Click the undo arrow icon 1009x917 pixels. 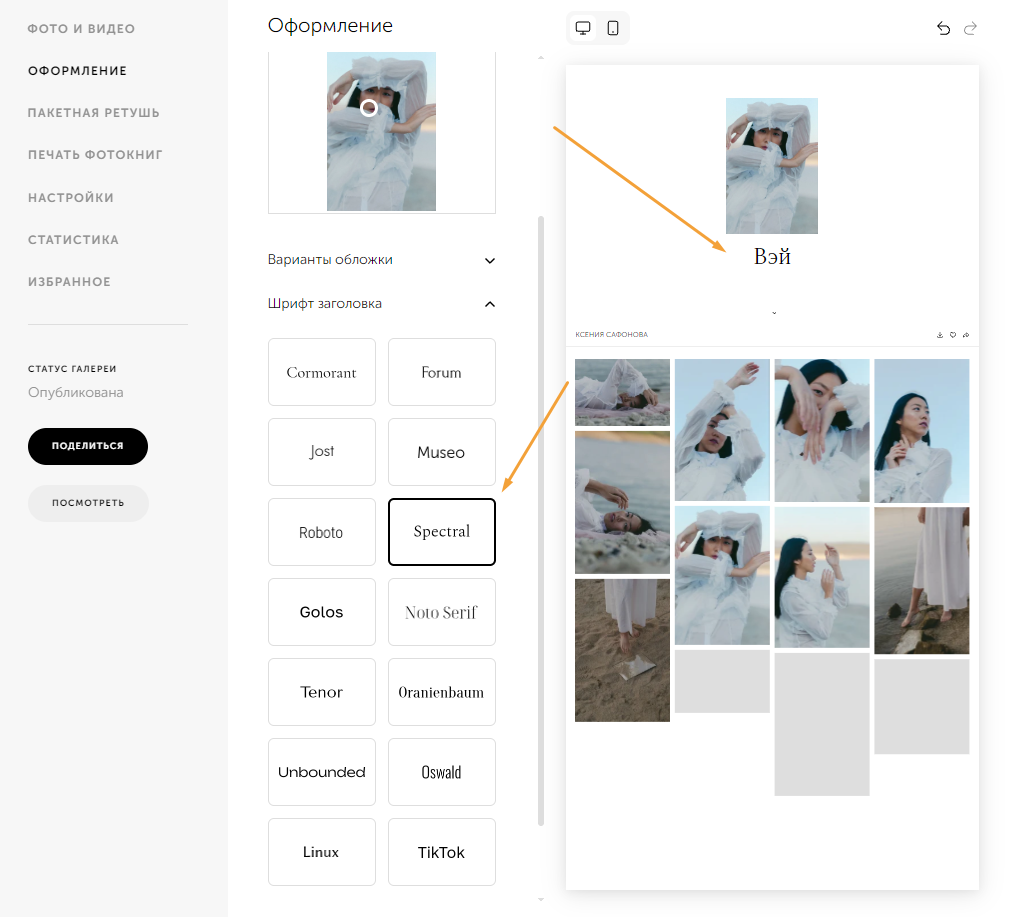click(x=943, y=28)
